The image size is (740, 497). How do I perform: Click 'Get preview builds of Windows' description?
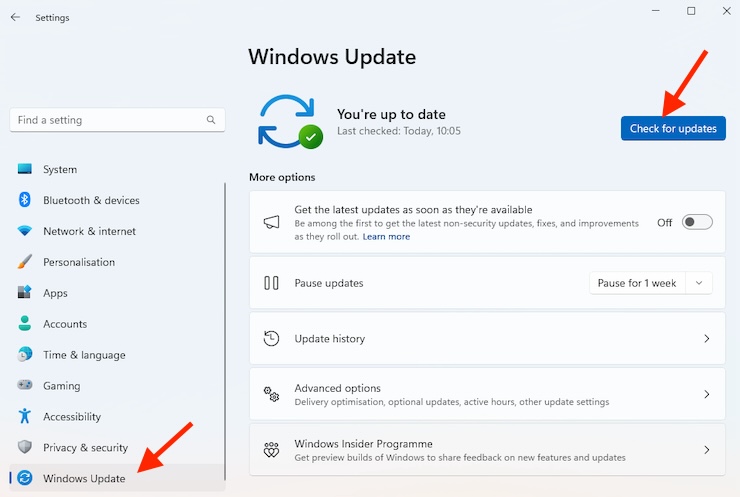coord(460,457)
